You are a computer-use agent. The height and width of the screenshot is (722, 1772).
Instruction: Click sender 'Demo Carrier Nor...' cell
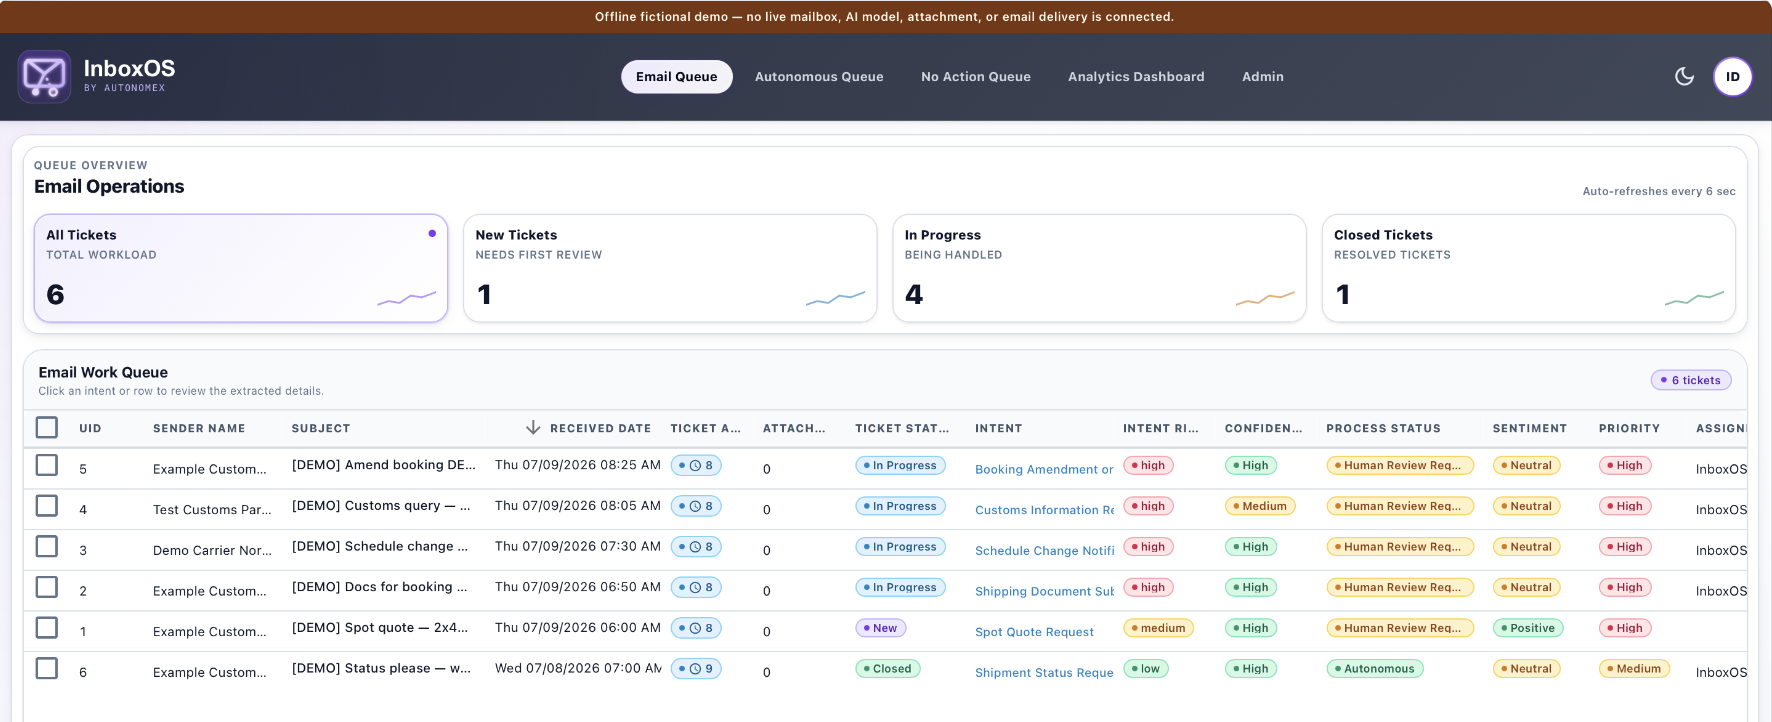[x=212, y=551]
